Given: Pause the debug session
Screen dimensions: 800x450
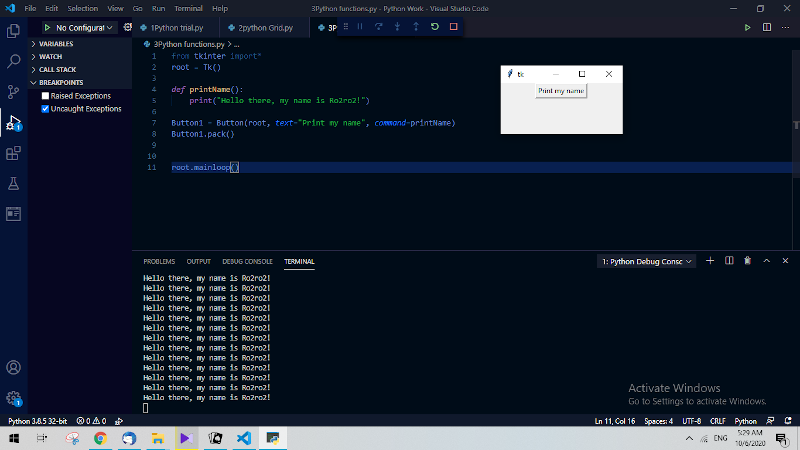Looking at the screenshot, I should click(x=360, y=27).
